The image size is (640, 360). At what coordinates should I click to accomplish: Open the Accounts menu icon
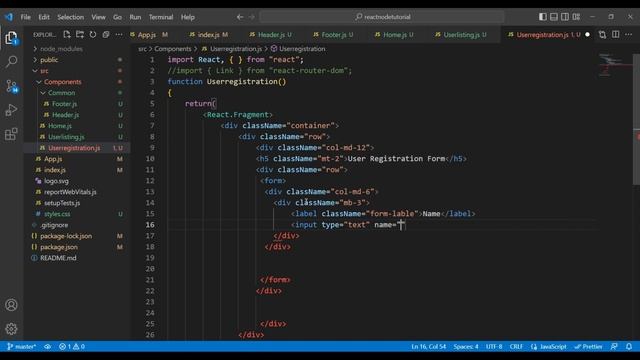point(11,305)
